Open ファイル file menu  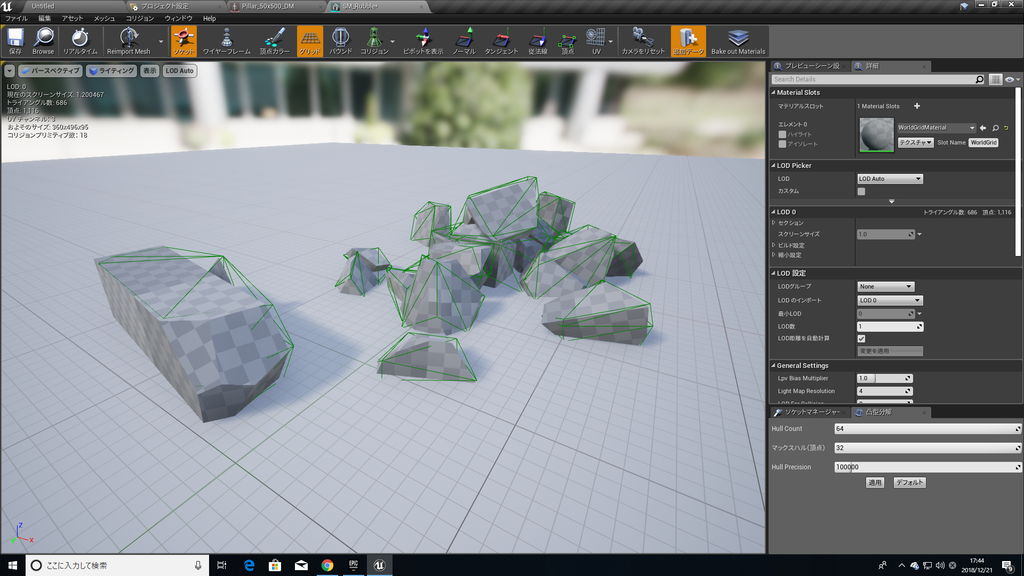(16, 18)
